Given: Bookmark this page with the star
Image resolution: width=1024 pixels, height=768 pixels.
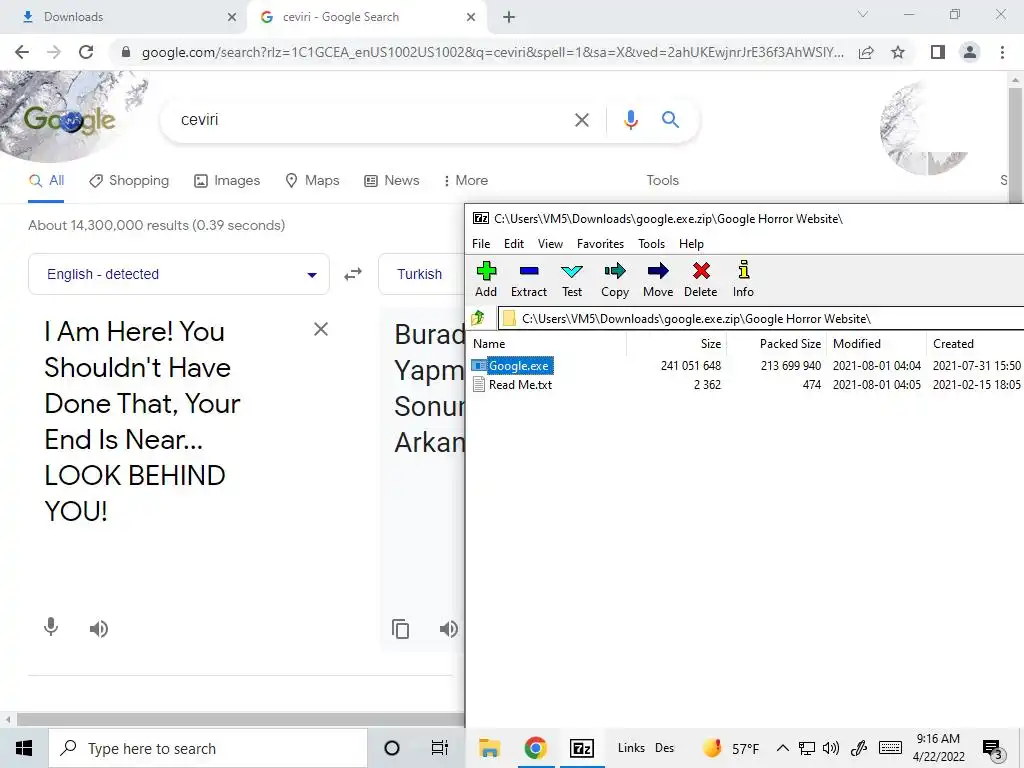Looking at the screenshot, I should click(x=898, y=52).
